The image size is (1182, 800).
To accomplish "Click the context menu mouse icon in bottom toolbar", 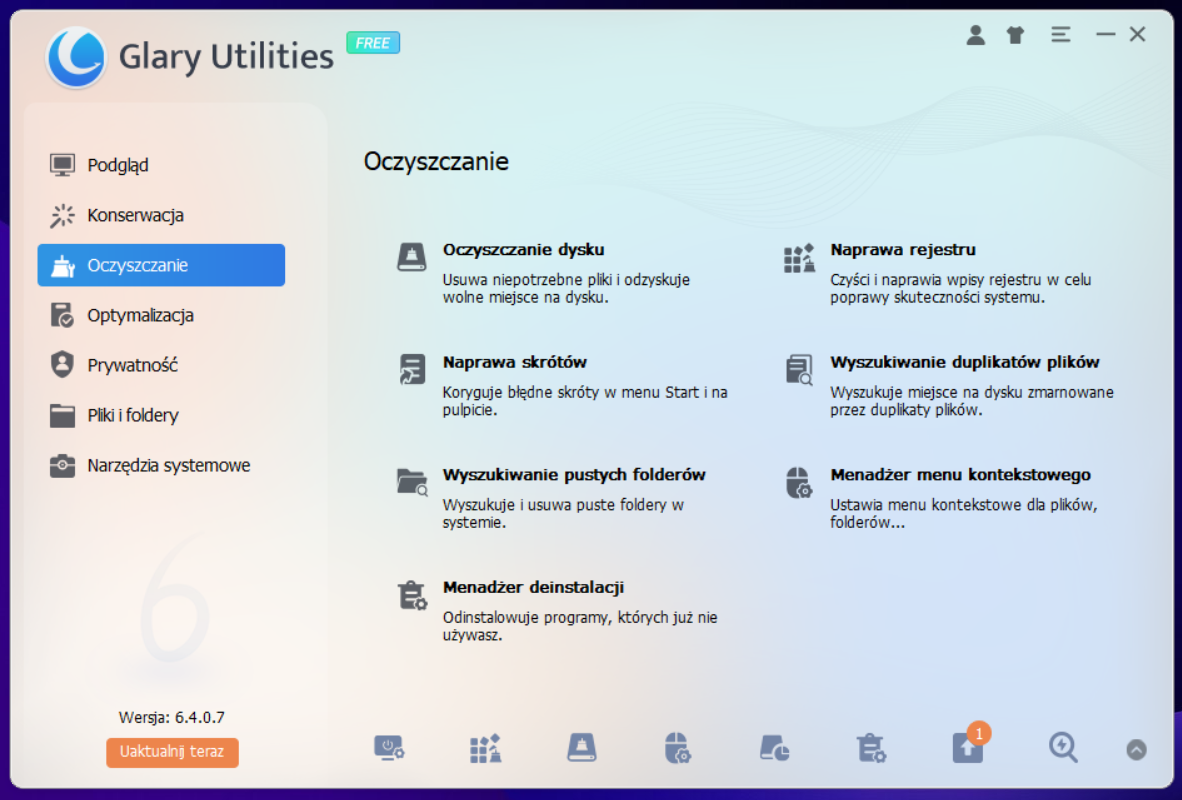I will 678,748.
